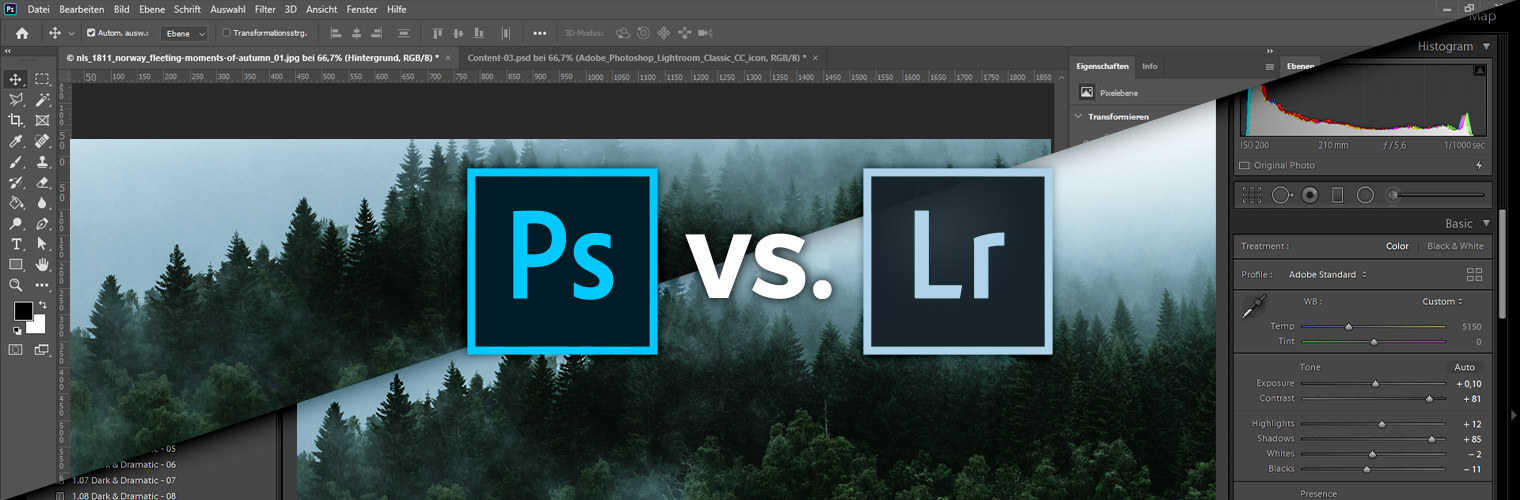1520x500 pixels.
Task: Select the Lightroom crop overlay tool
Action: (x=1251, y=195)
